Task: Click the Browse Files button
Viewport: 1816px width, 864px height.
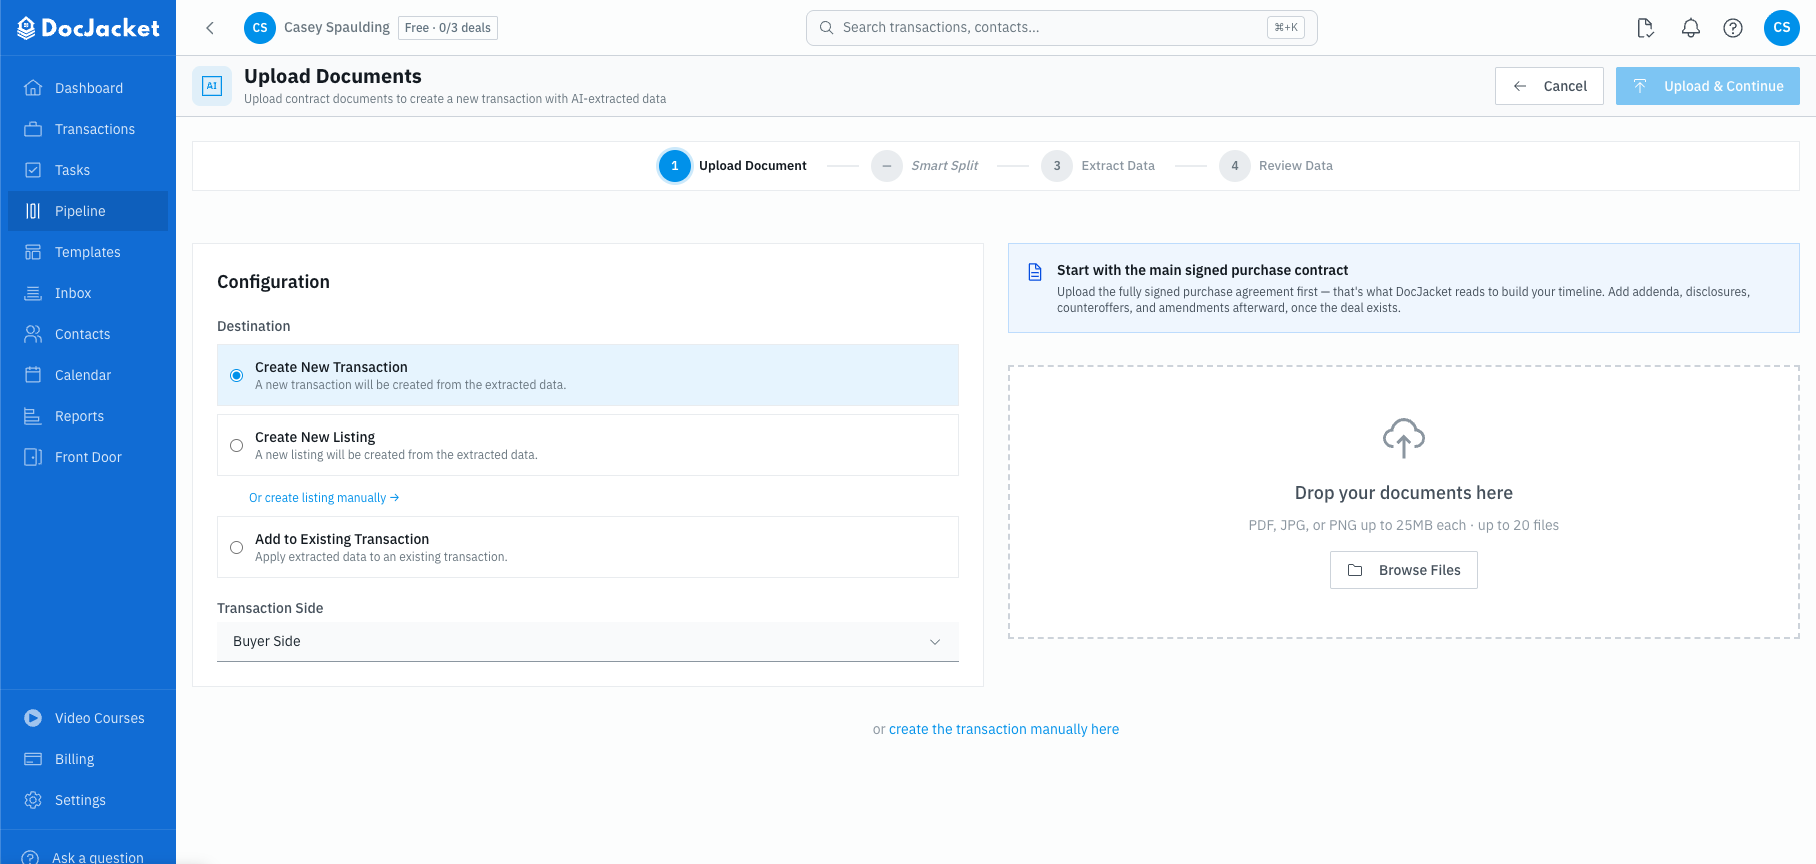Action: (1404, 570)
